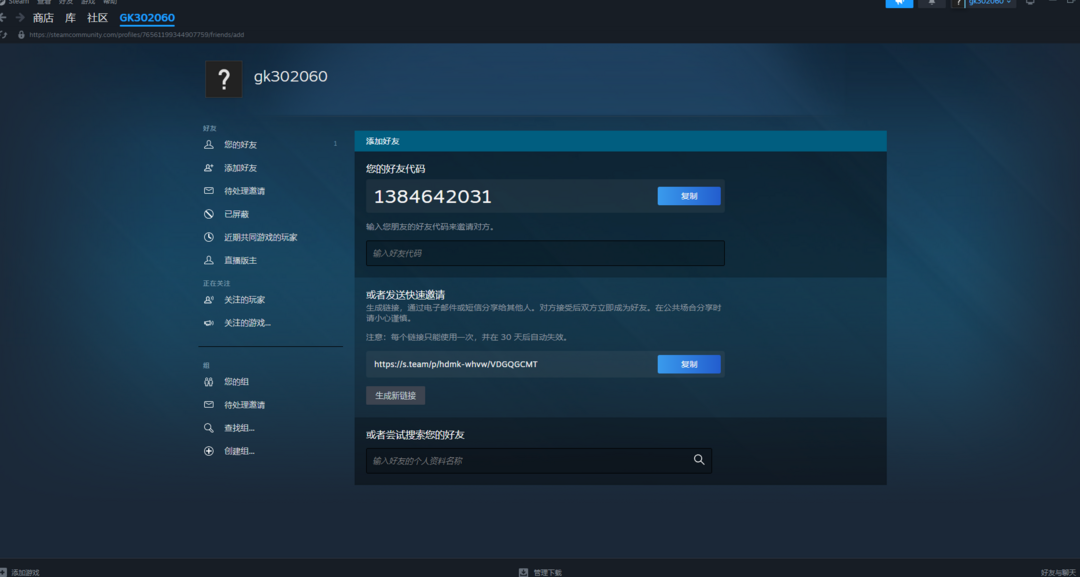Click the icon beside 关注的玩家
The width and height of the screenshot is (1080, 577).
click(x=209, y=300)
